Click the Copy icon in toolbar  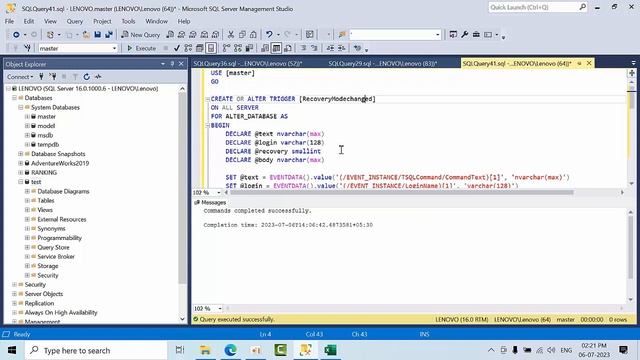coord(242,35)
